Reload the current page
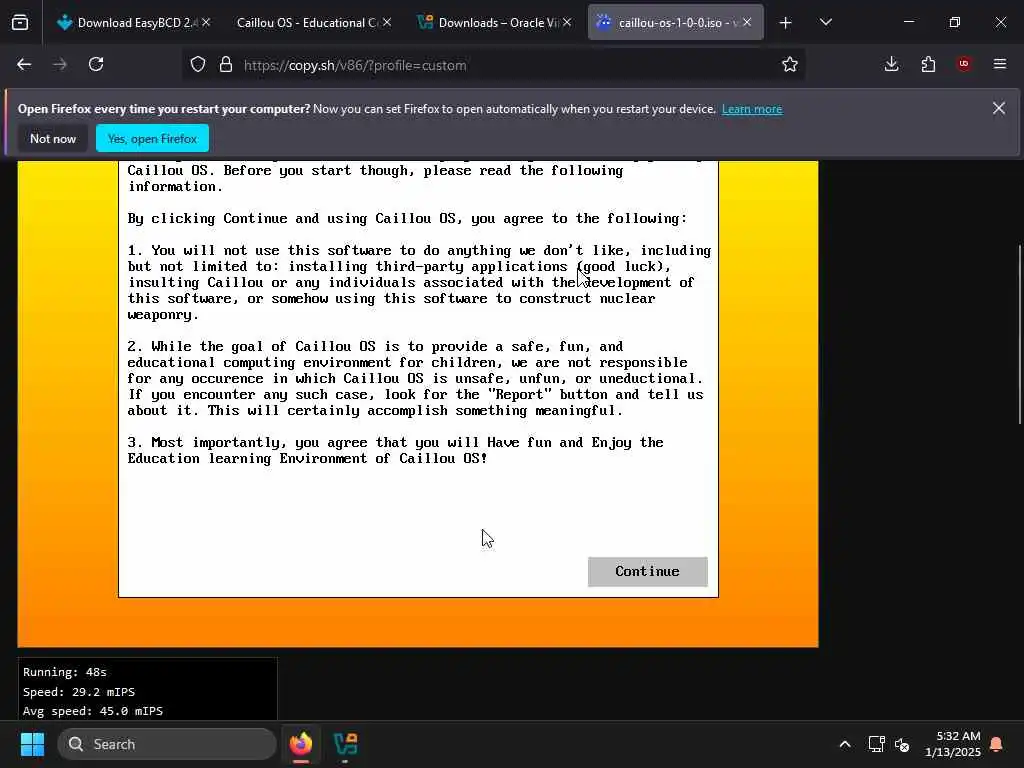The width and height of the screenshot is (1024, 768). [96, 65]
